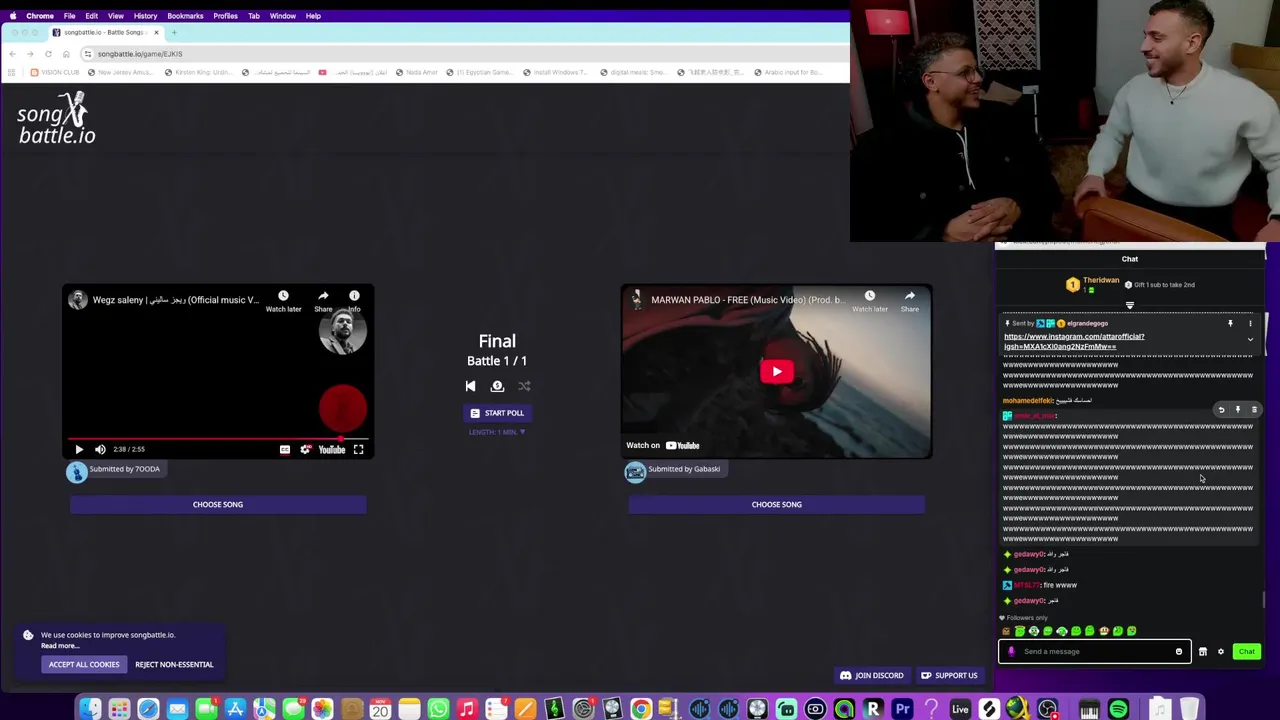Click the shuffle icon under Battle 1 / 1
Image resolution: width=1280 pixels, height=720 pixels.
(524, 386)
